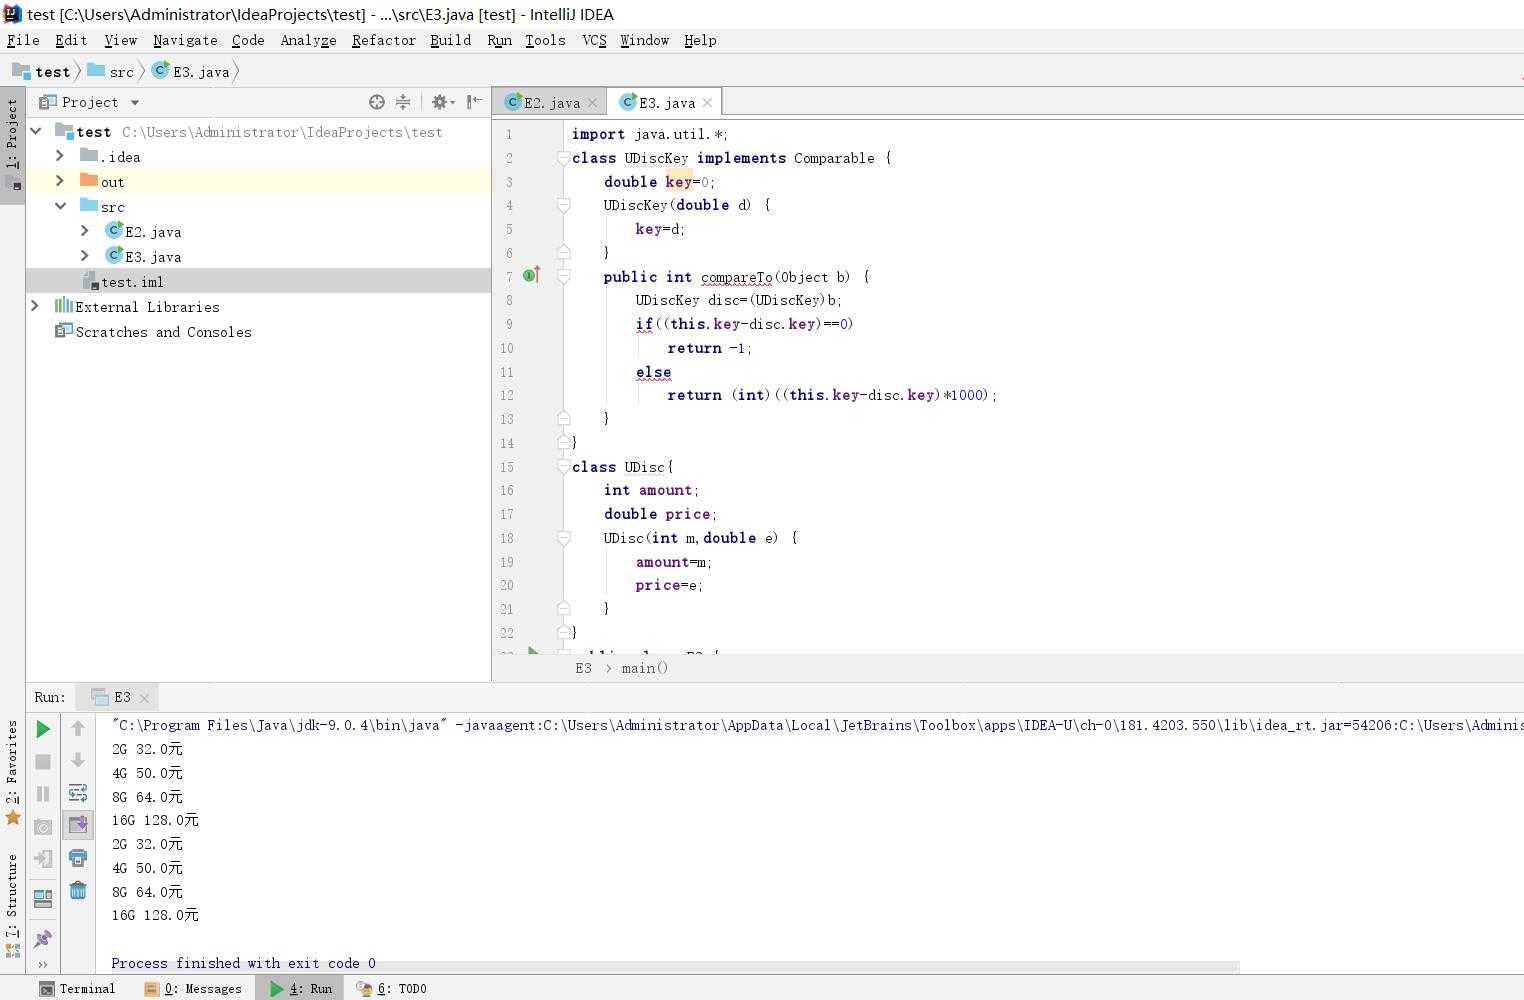The width and height of the screenshot is (1524, 1000).
Task: Click the src breadcrumb in navigation bar
Action: (x=111, y=71)
